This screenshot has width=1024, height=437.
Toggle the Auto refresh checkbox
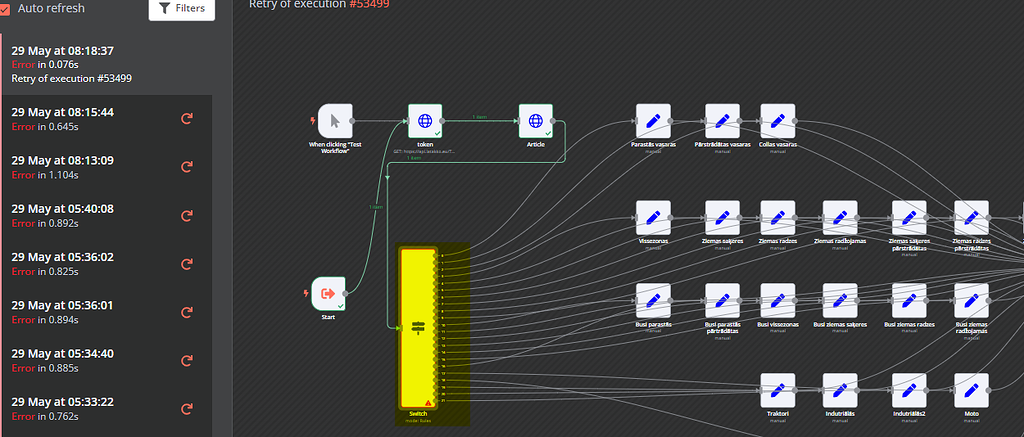point(6,9)
